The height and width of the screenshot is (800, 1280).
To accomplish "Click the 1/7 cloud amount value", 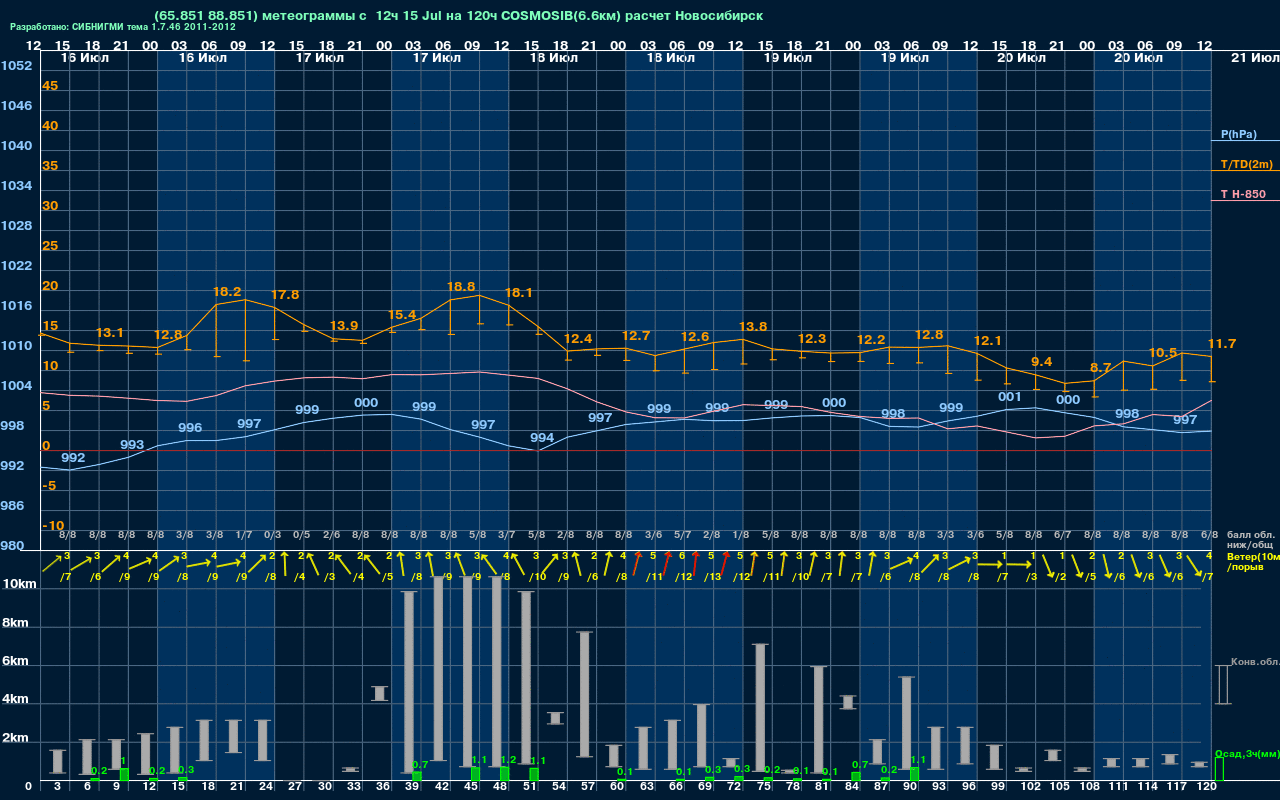I will [244, 536].
